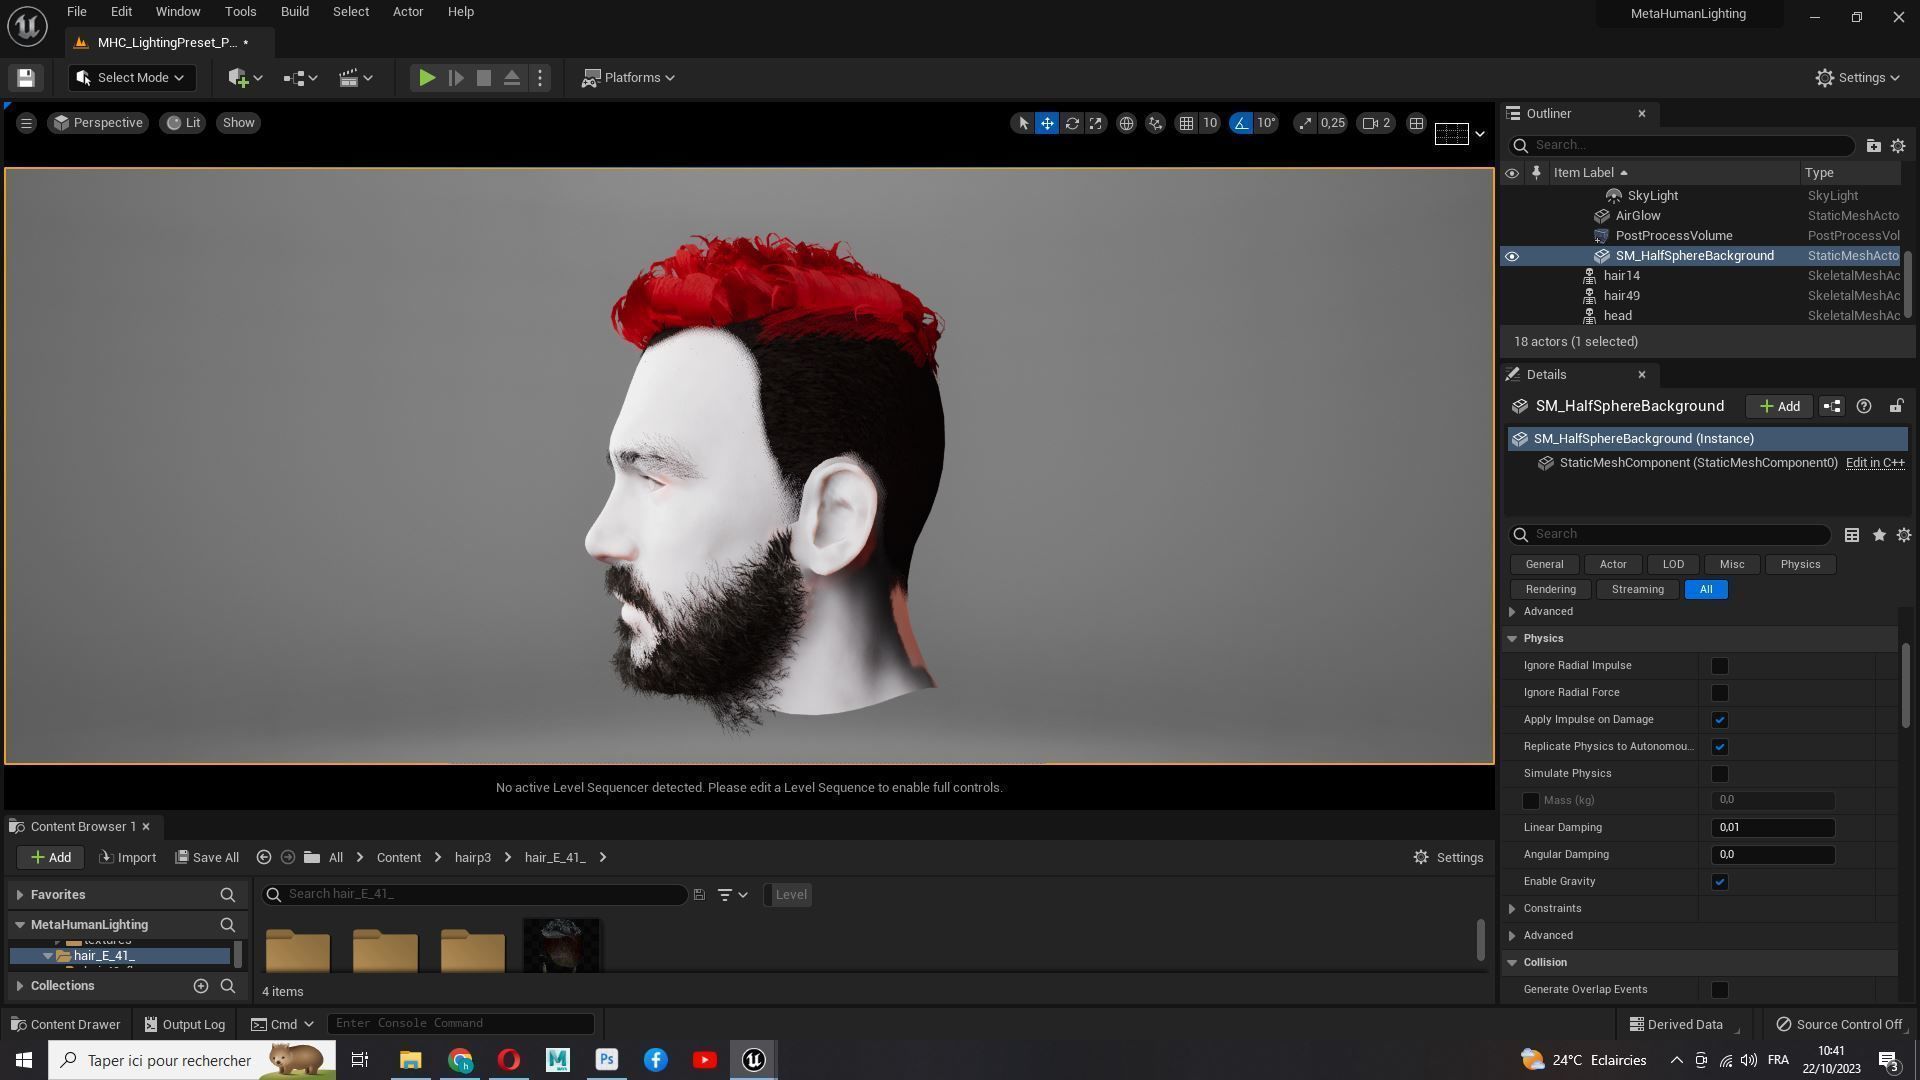Select the hair14 actor in Outliner

1621,276
